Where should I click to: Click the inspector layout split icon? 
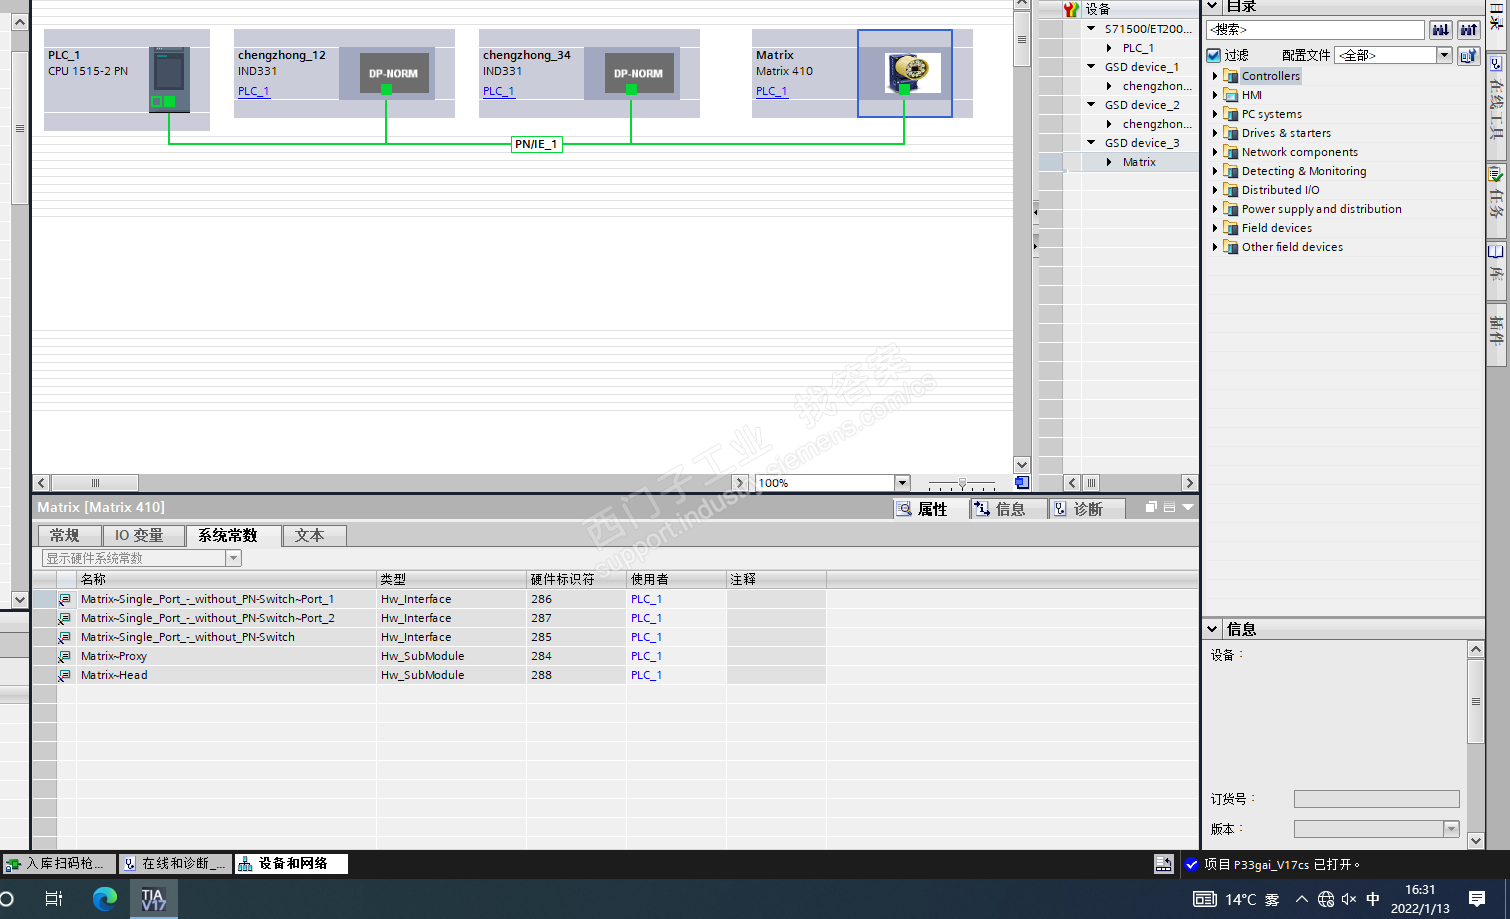1169,507
